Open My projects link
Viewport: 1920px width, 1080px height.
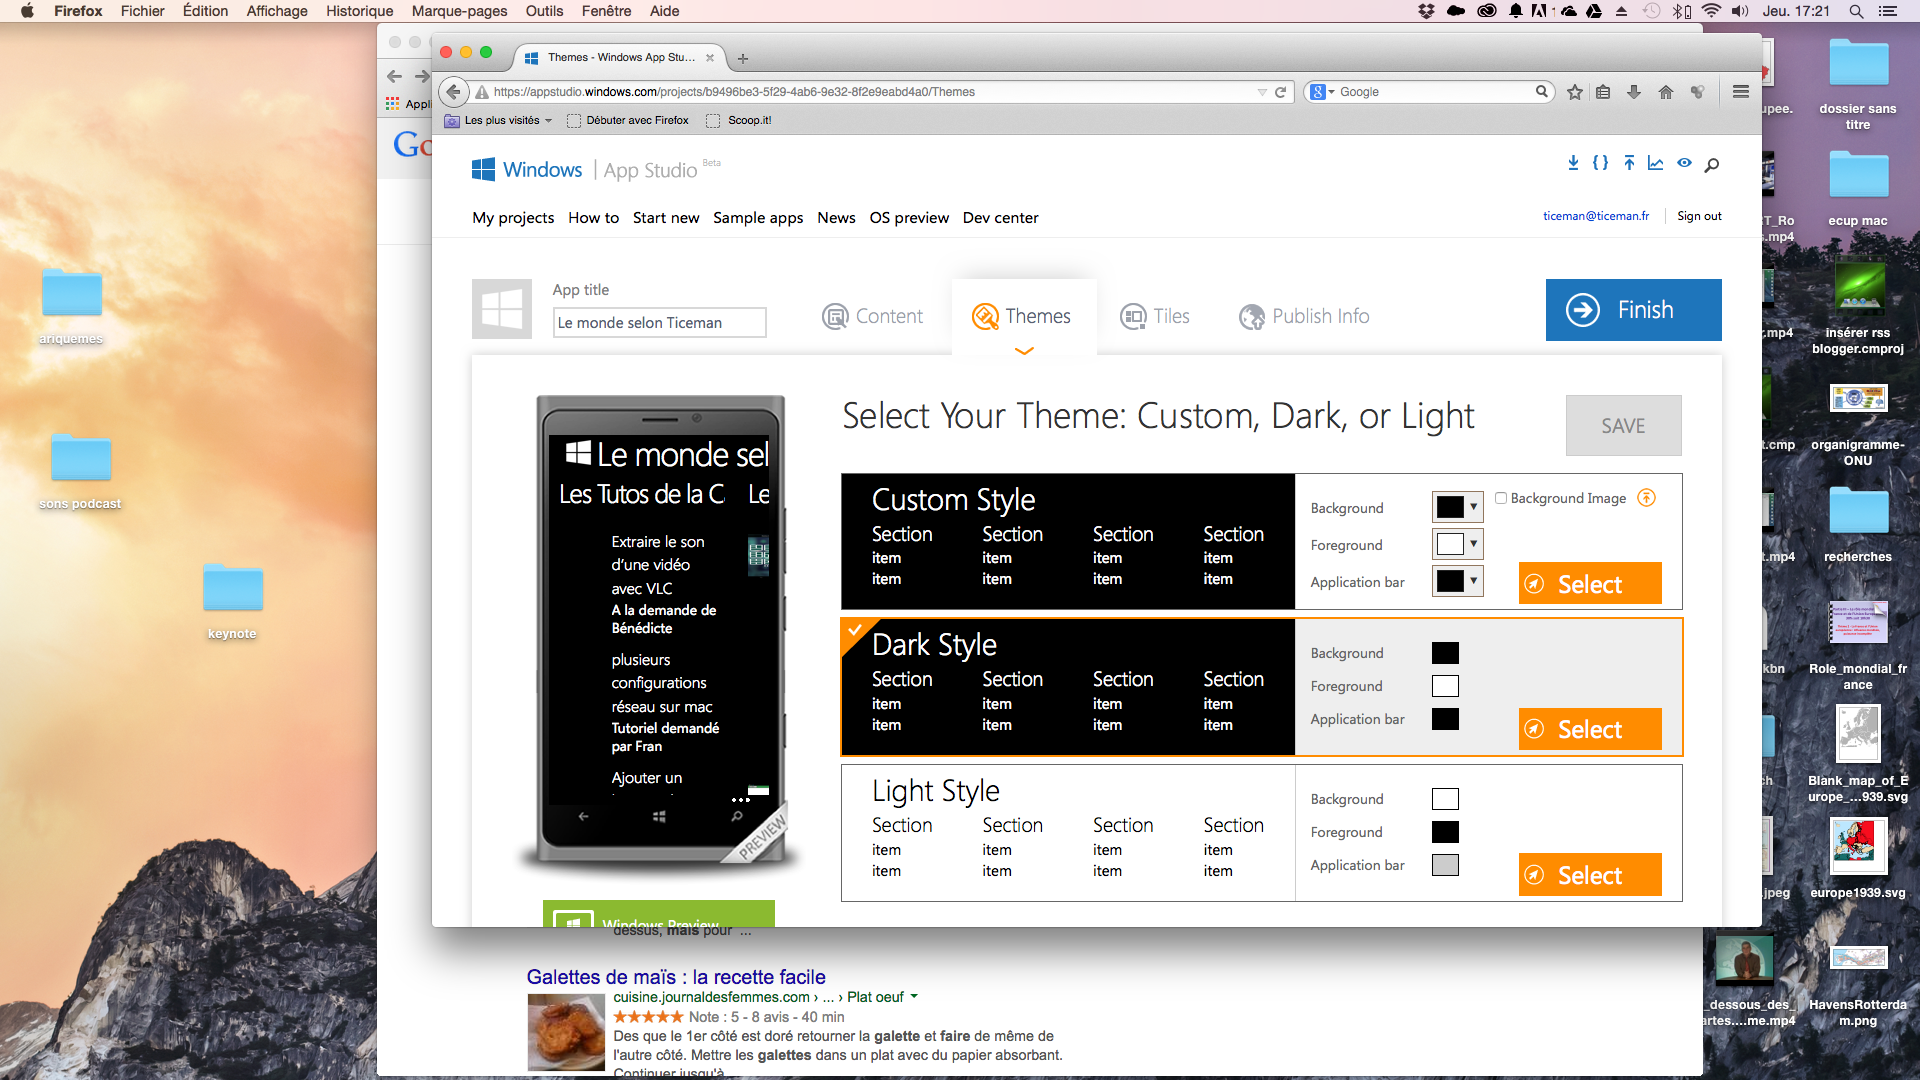(x=513, y=218)
